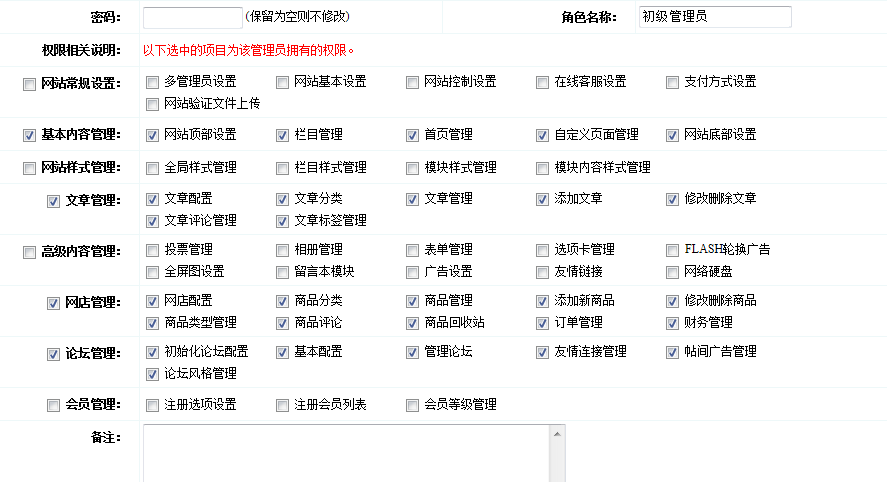This screenshot has height=482, width=887.
Task: Uncheck 修改删除商品 option
Action: [672, 302]
